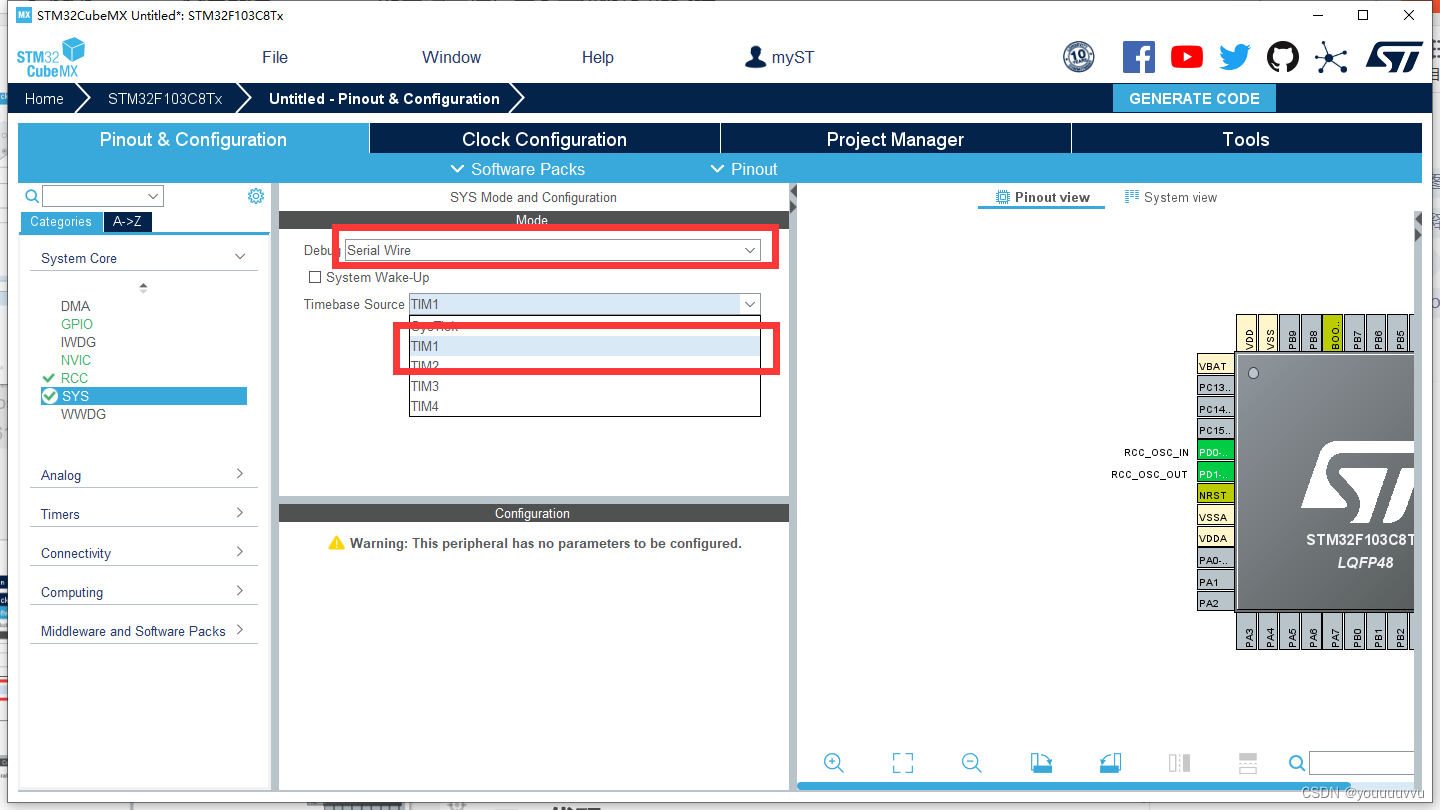This screenshot has width=1440, height=810.
Task: Choose TIM3 from Timebase Source list
Action: click(585, 386)
